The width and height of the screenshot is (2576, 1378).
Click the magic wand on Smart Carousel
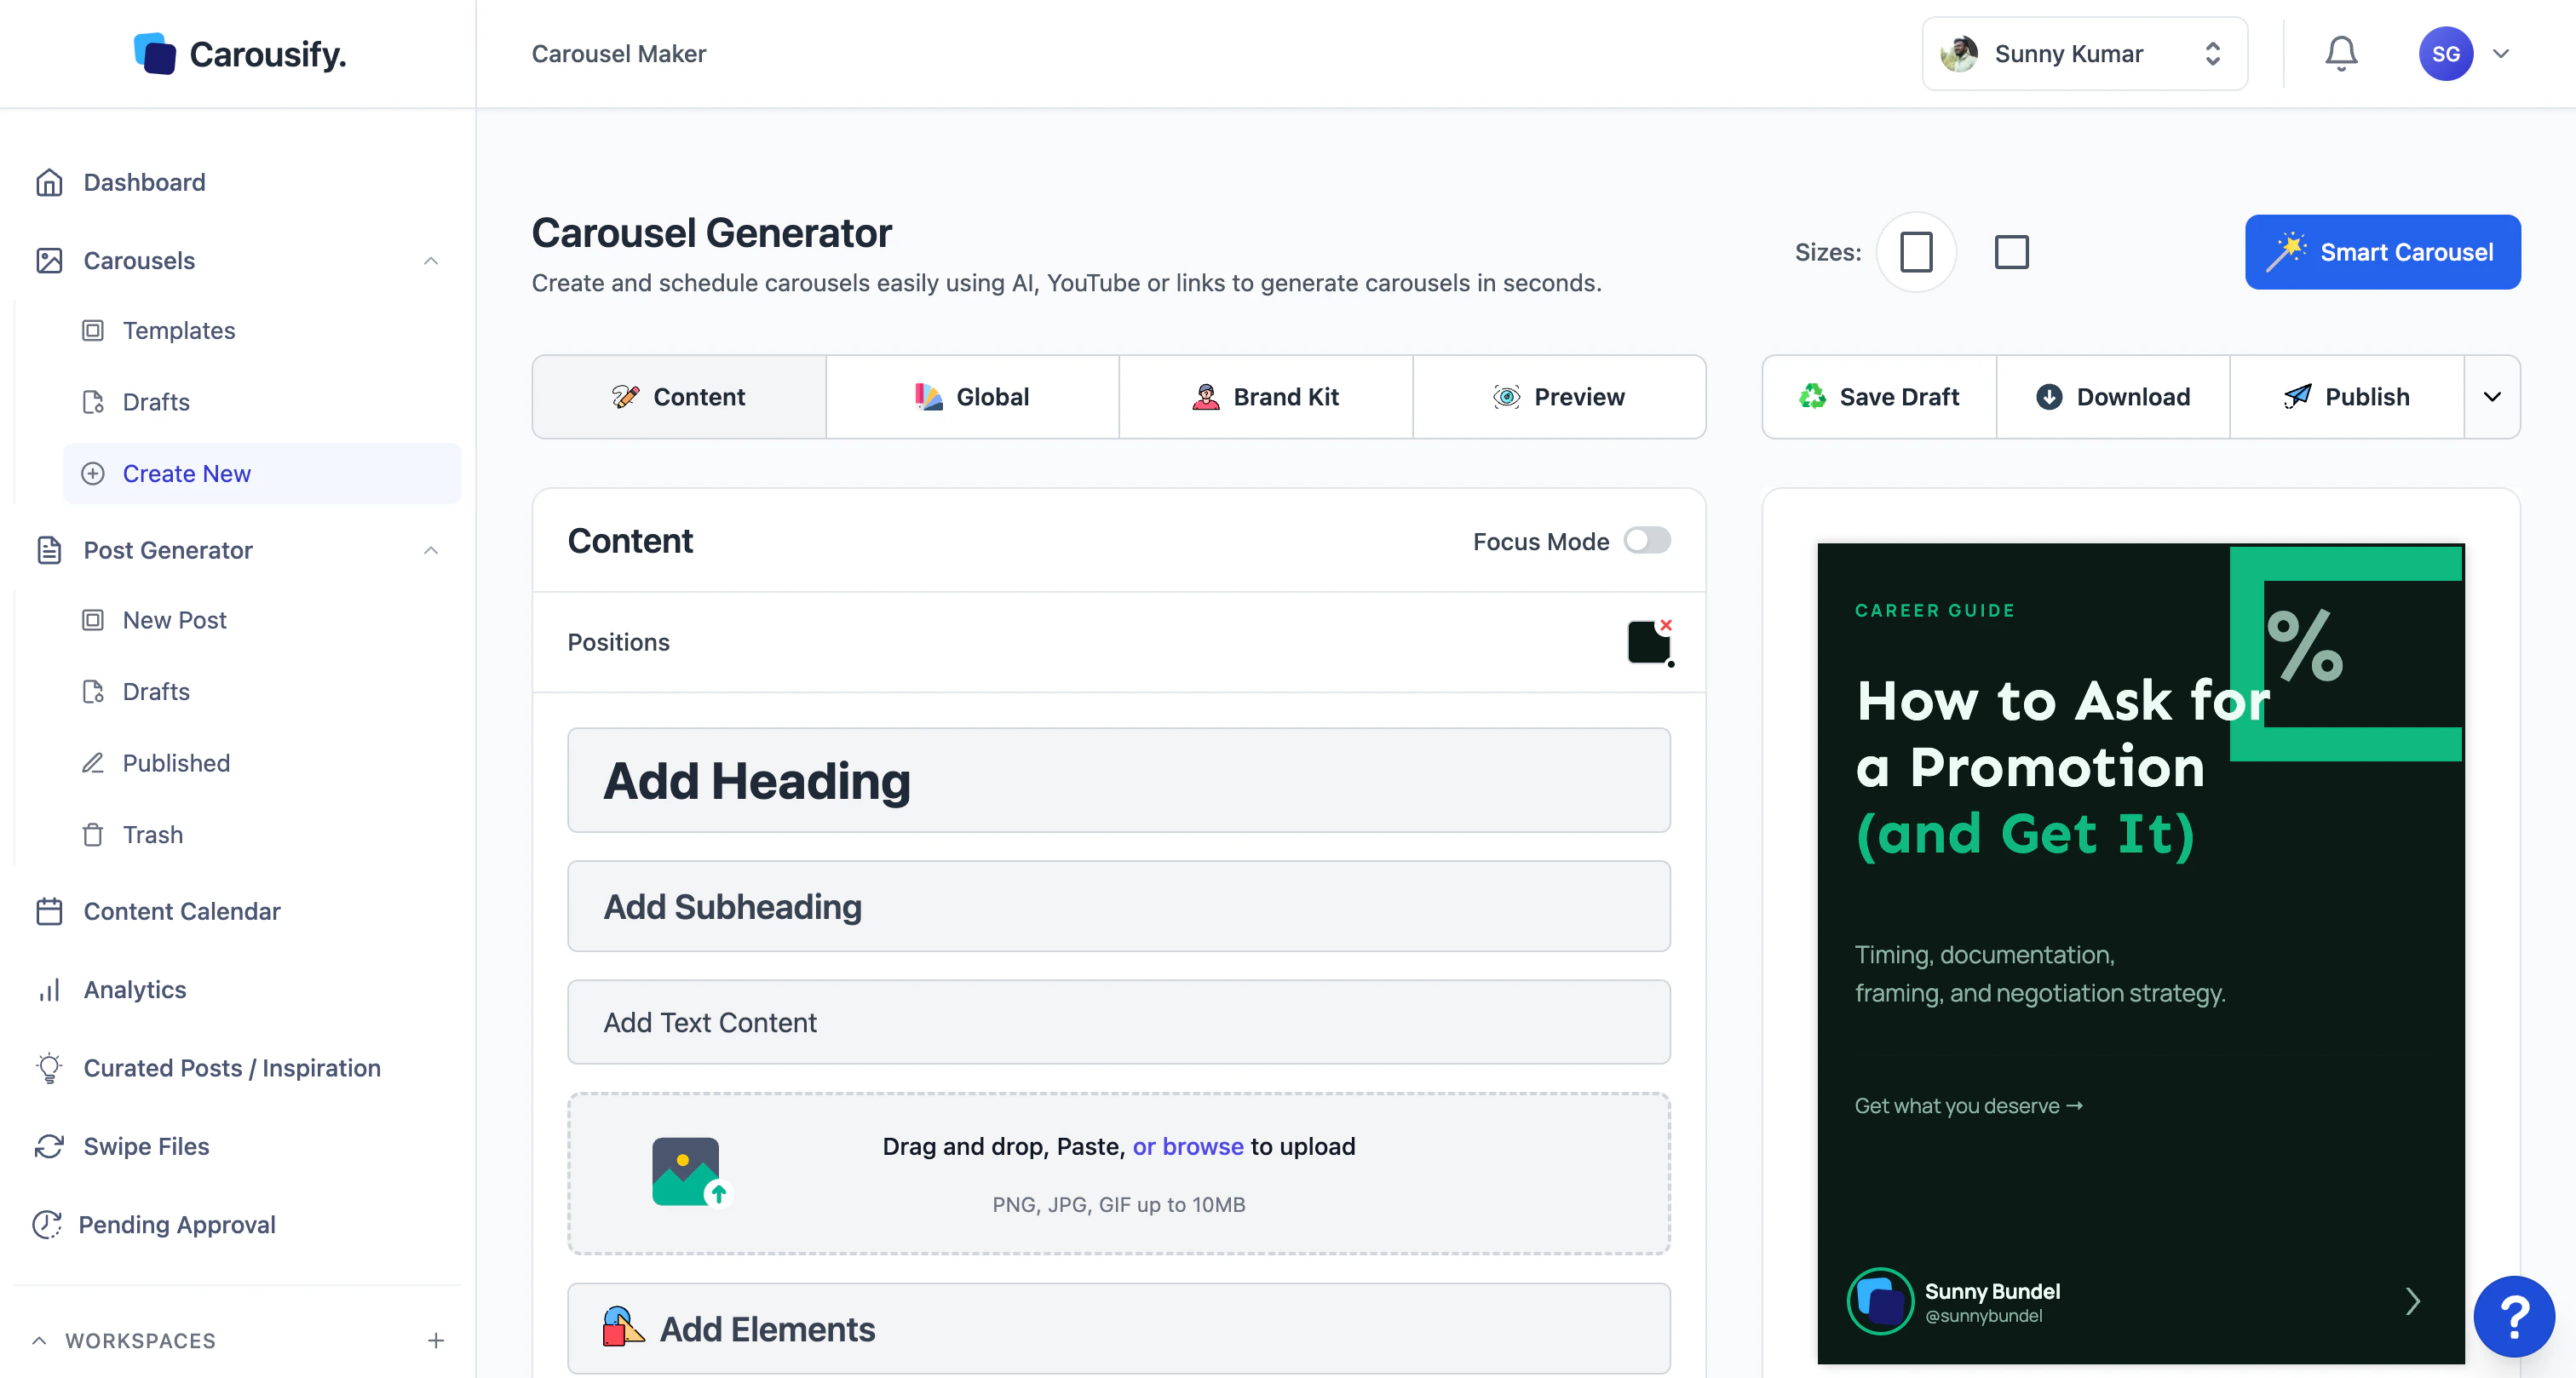point(2286,252)
